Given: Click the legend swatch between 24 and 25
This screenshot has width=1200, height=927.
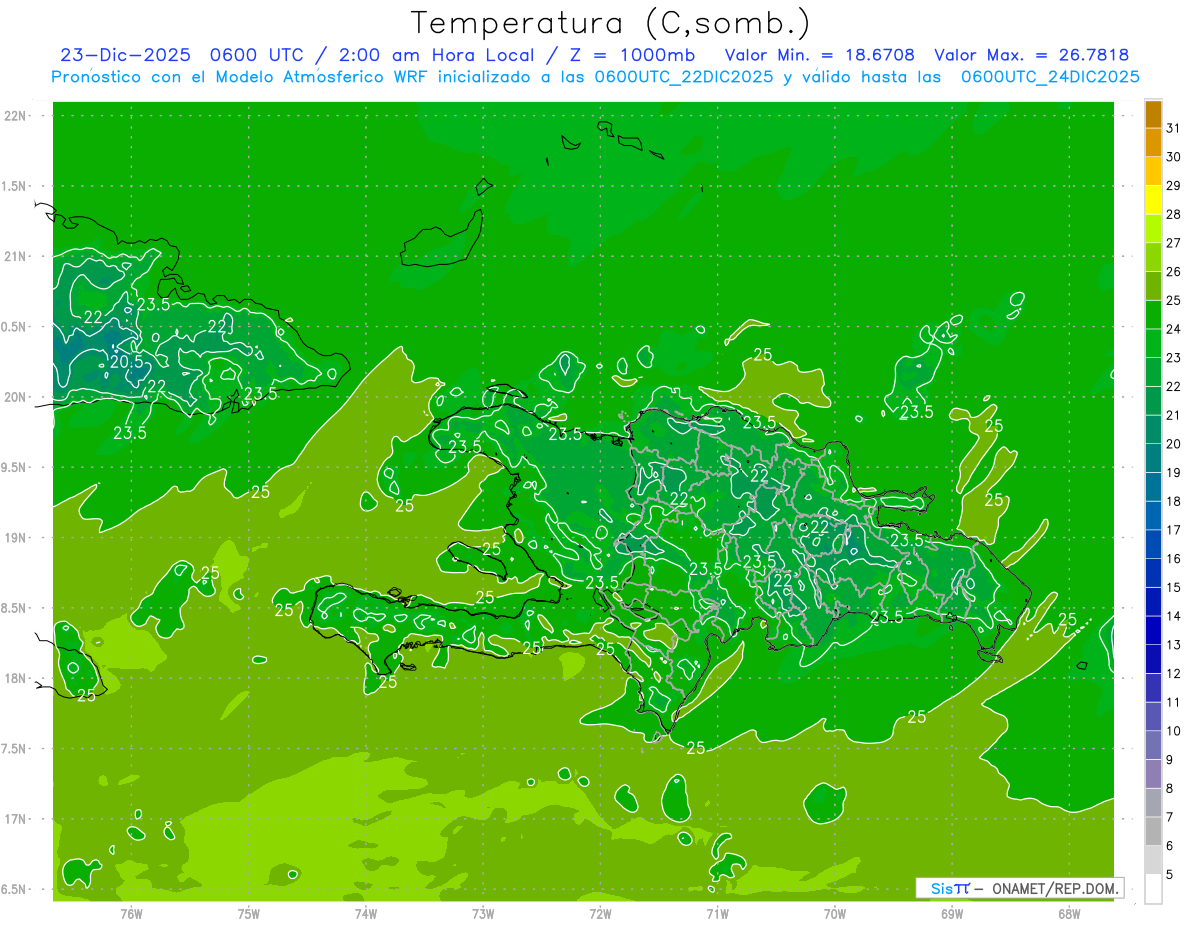Looking at the screenshot, I should tap(1153, 315).
